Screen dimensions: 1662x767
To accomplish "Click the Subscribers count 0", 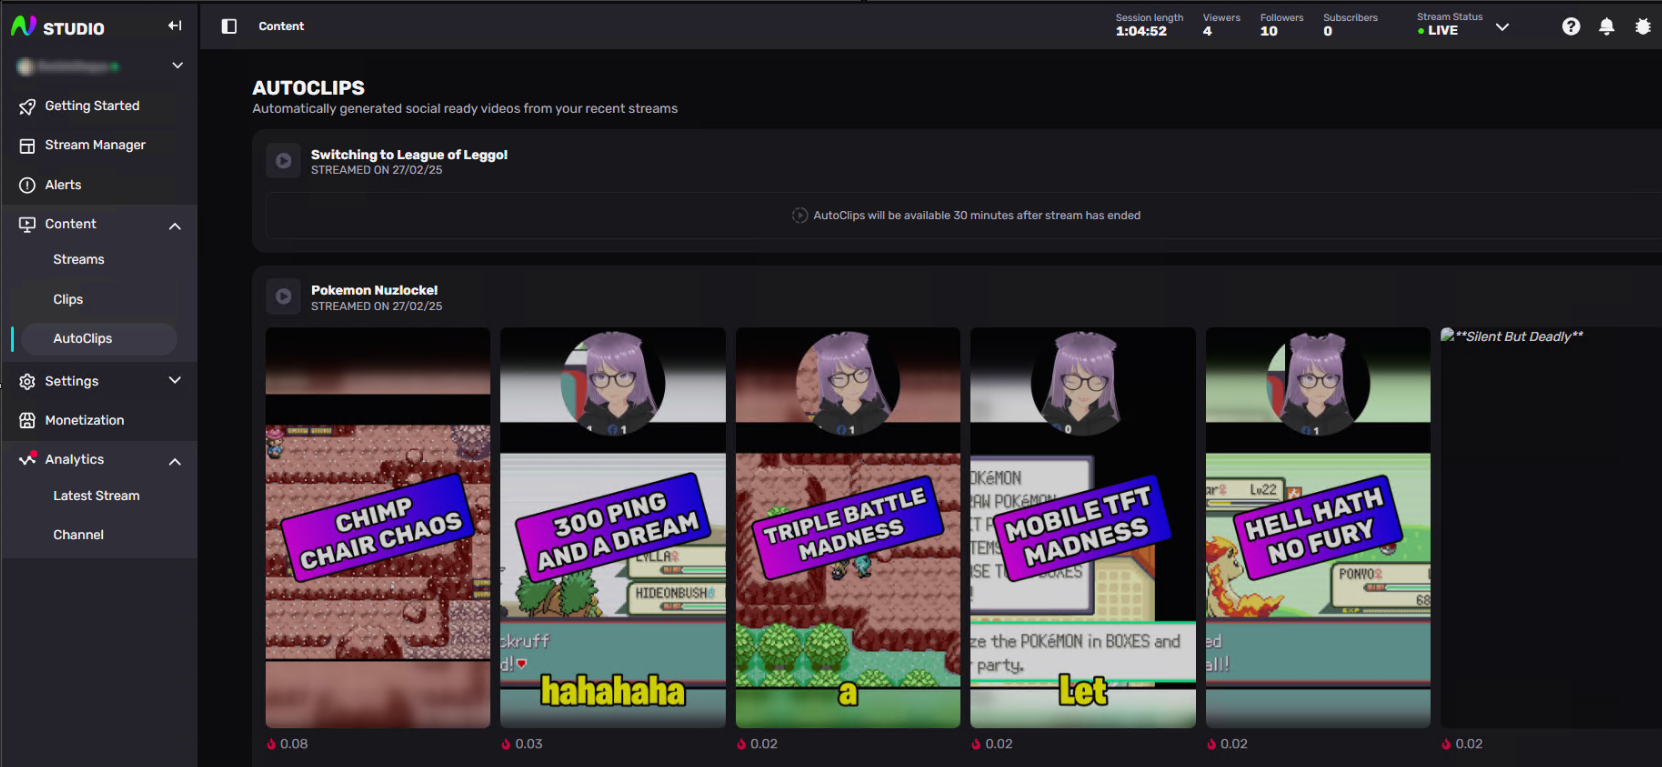I will tap(1328, 31).
